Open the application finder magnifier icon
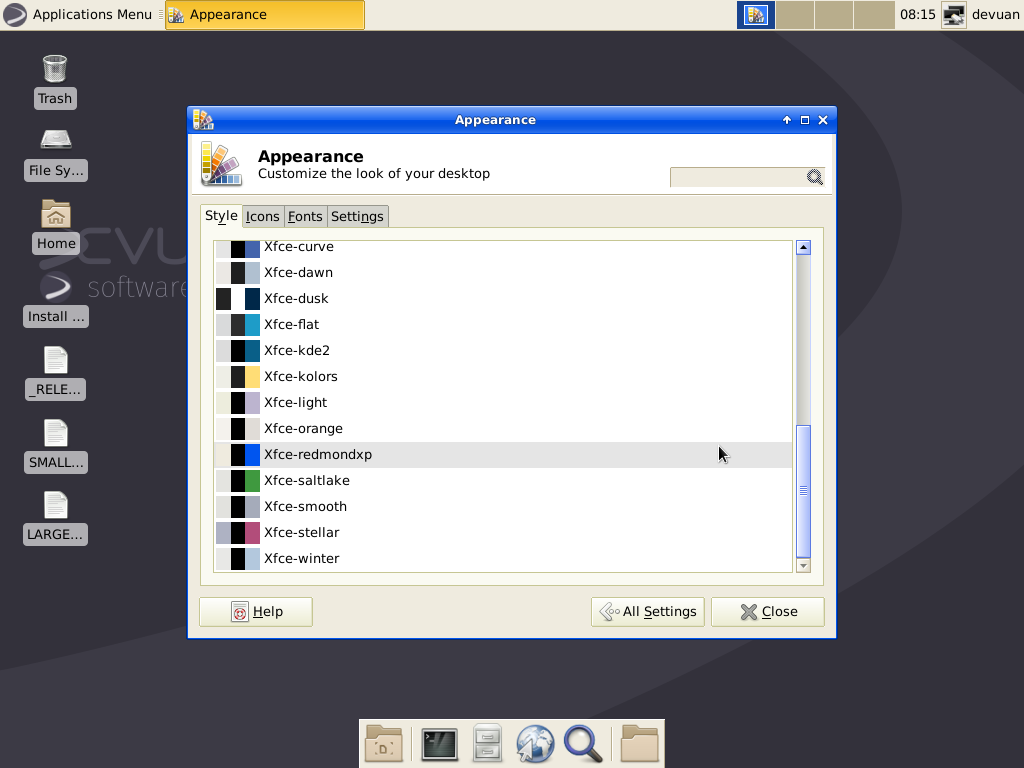 [584, 743]
